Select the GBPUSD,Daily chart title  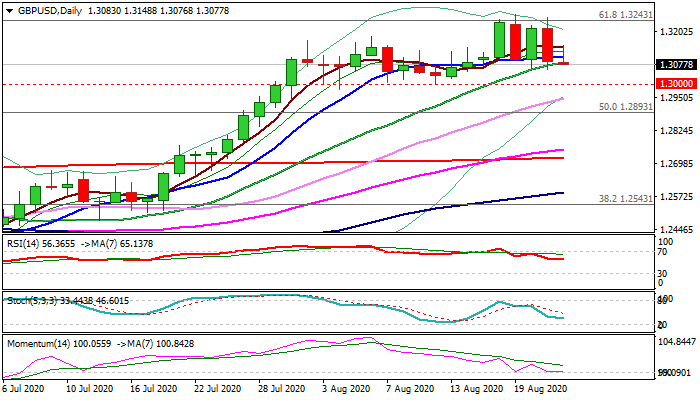pyautogui.click(x=50, y=11)
